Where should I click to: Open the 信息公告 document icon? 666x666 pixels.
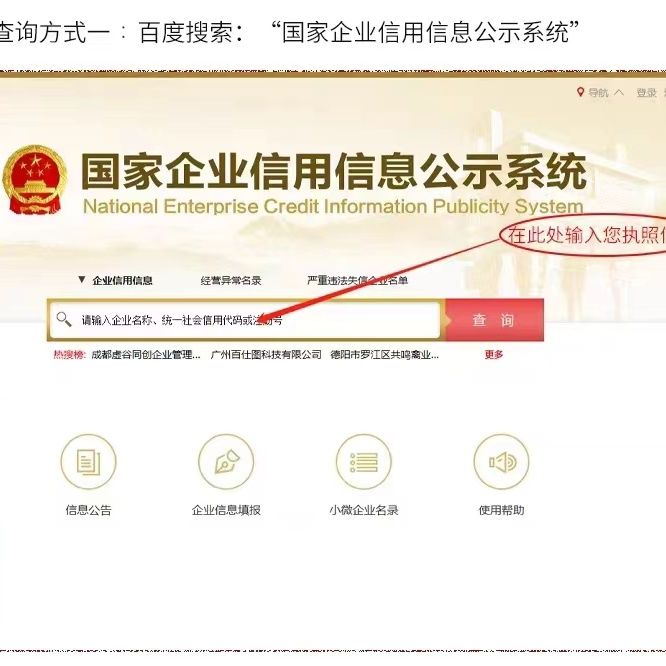tap(88, 462)
